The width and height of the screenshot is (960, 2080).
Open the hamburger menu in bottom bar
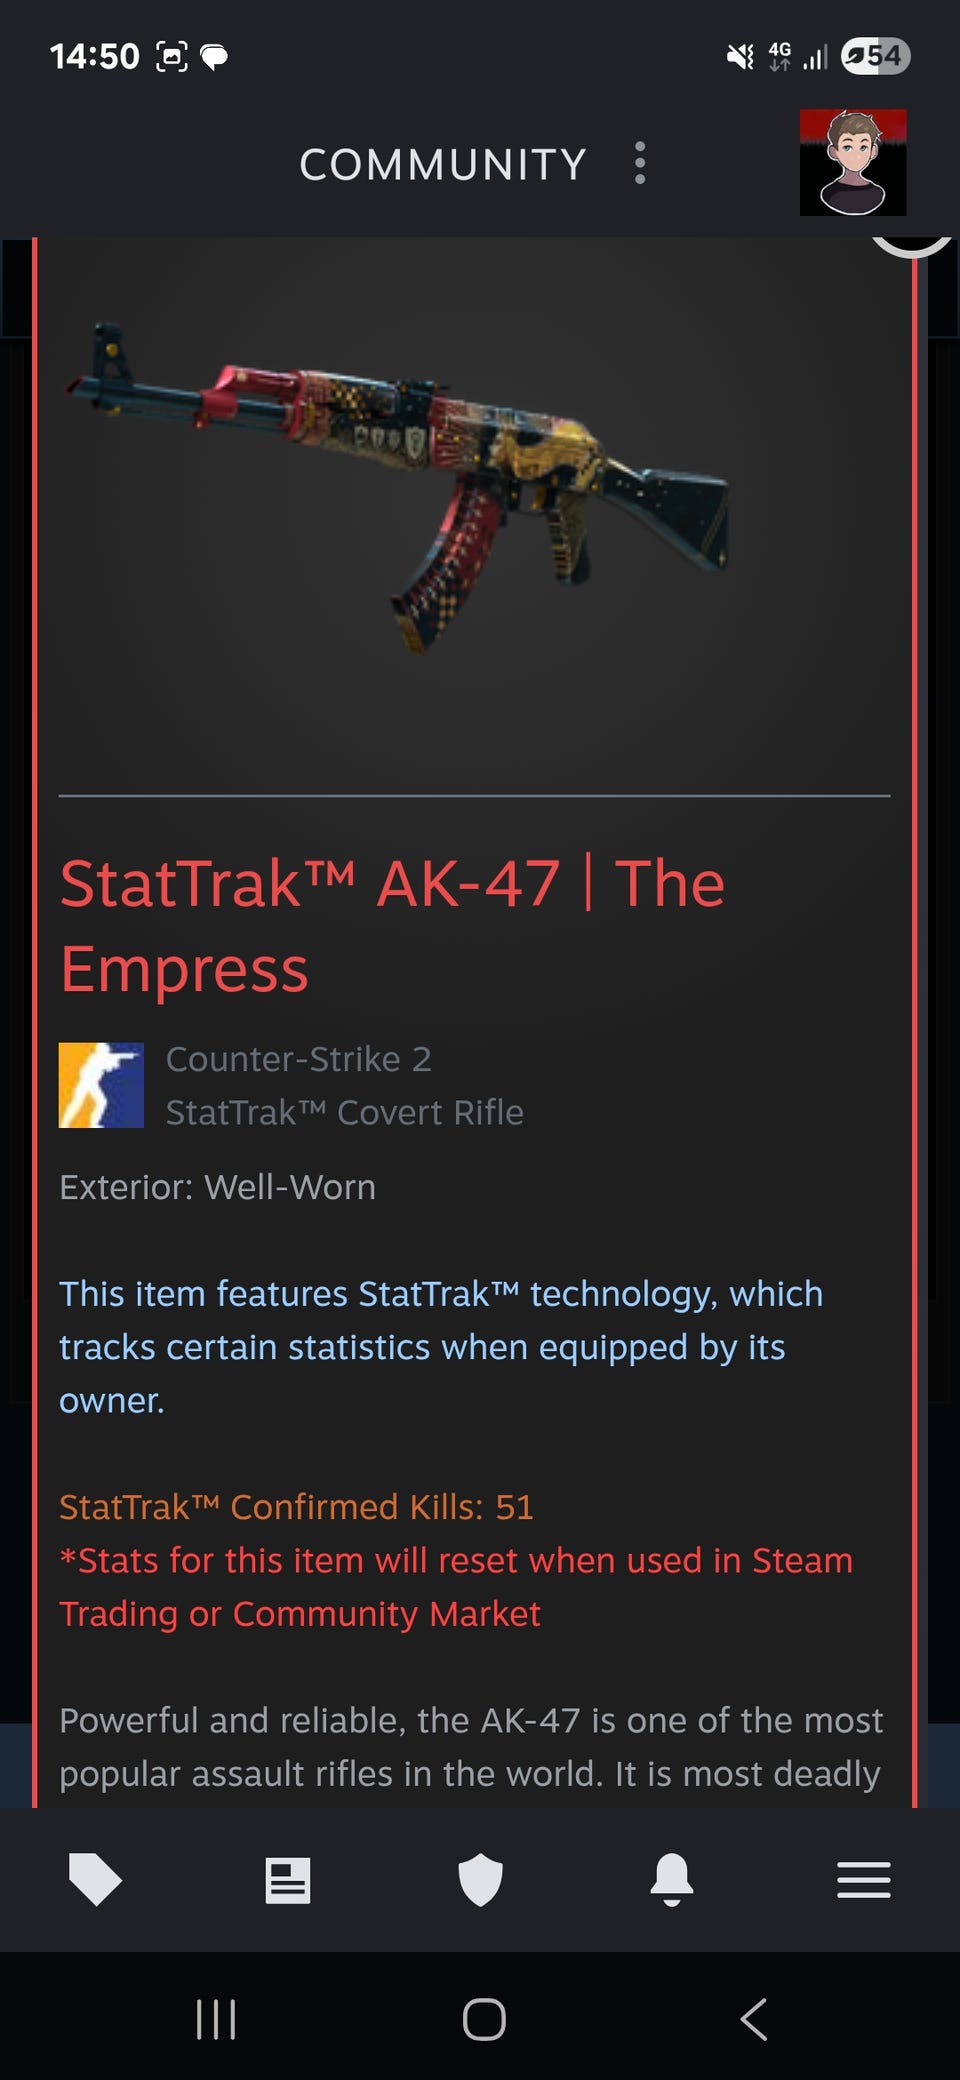click(x=864, y=1880)
